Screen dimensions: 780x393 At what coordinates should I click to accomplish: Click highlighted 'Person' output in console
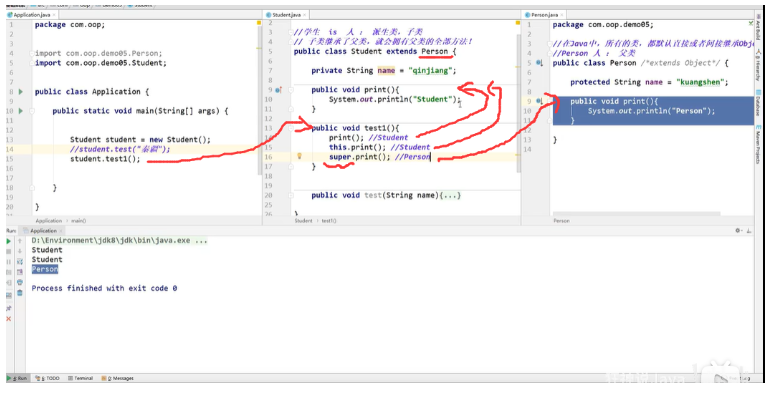point(45,269)
